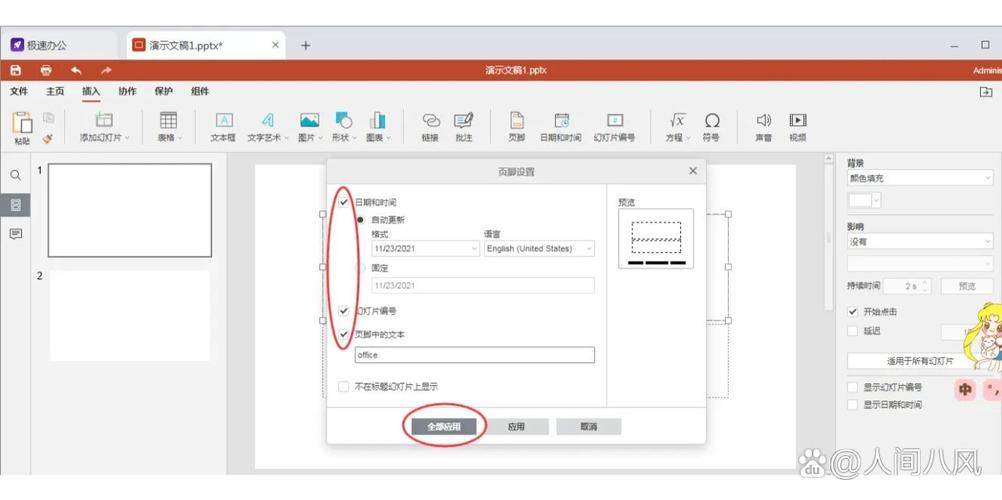
Task: Click the Slide Number (幻灯片编号) toolbar icon
Action: 614,120
